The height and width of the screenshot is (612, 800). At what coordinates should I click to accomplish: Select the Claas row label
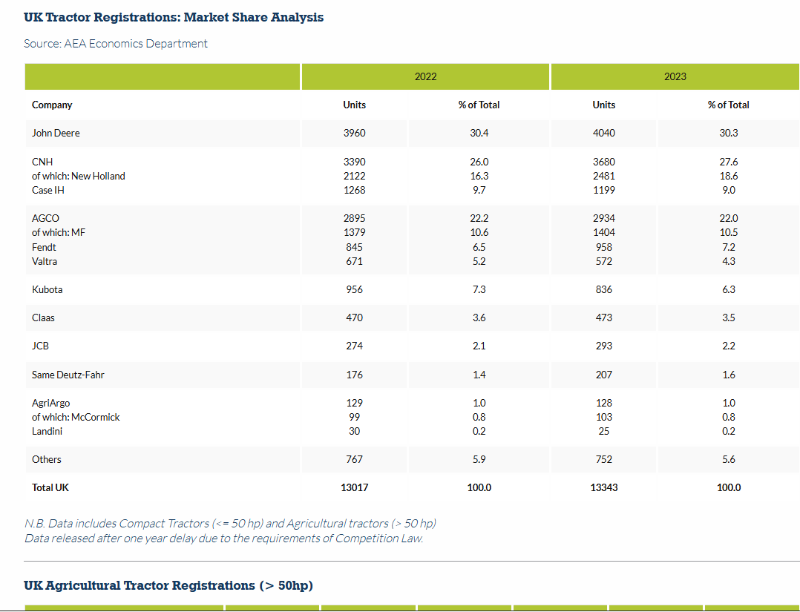click(x=43, y=318)
